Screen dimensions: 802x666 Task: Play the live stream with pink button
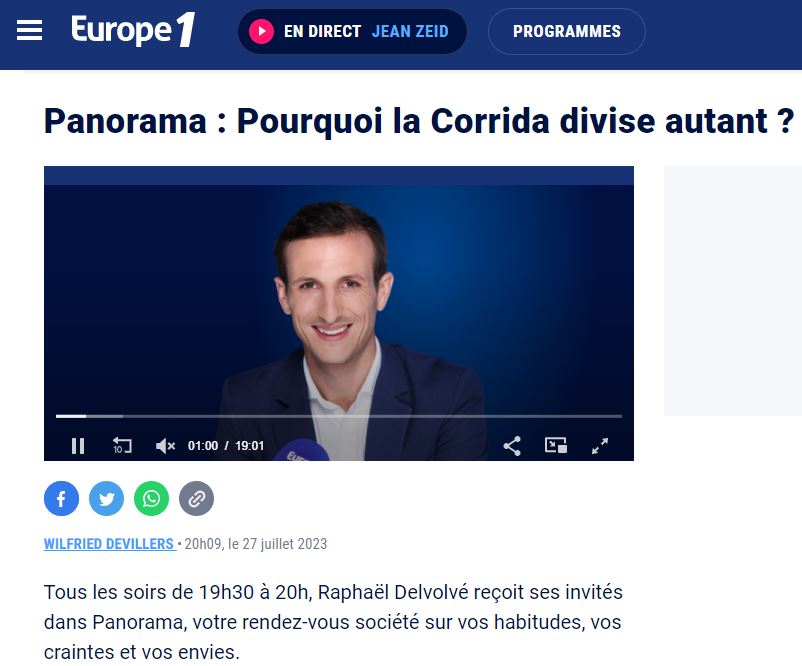261,31
